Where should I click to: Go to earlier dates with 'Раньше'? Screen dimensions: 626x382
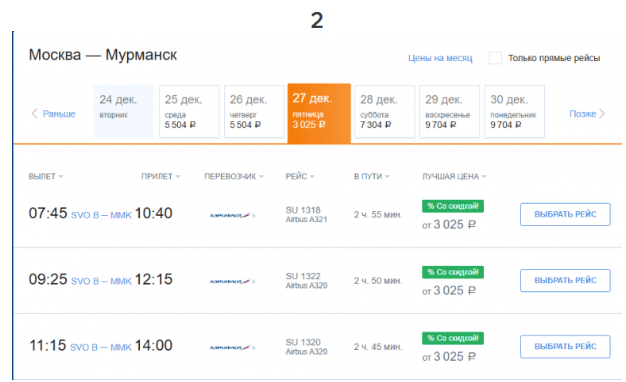coord(59,114)
